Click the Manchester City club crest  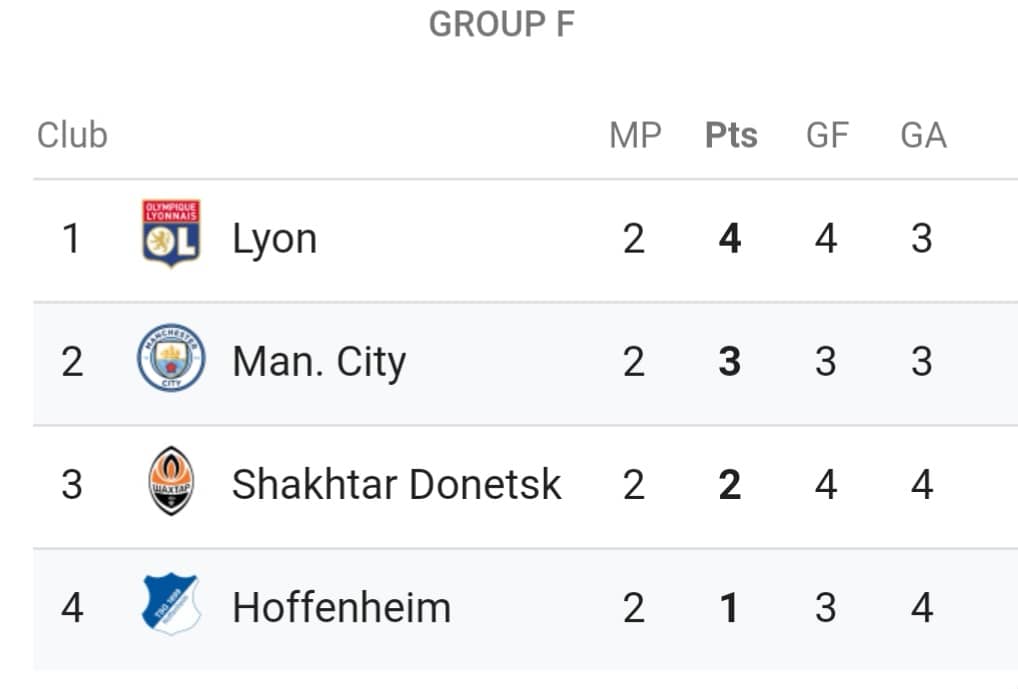point(171,358)
